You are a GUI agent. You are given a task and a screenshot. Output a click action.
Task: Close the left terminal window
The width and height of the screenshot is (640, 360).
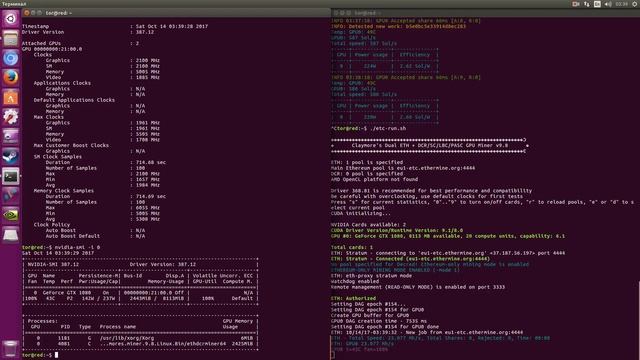click(x=27, y=13)
